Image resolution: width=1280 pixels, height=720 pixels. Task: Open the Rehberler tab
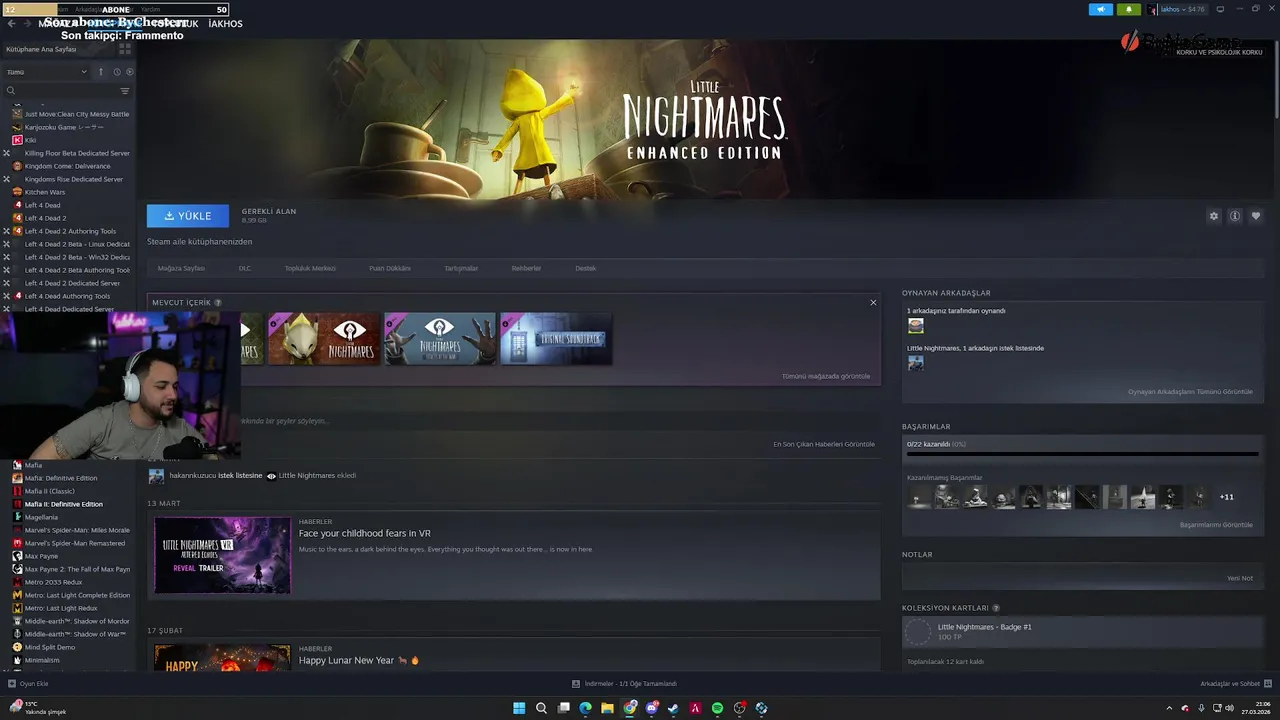point(526,268)
